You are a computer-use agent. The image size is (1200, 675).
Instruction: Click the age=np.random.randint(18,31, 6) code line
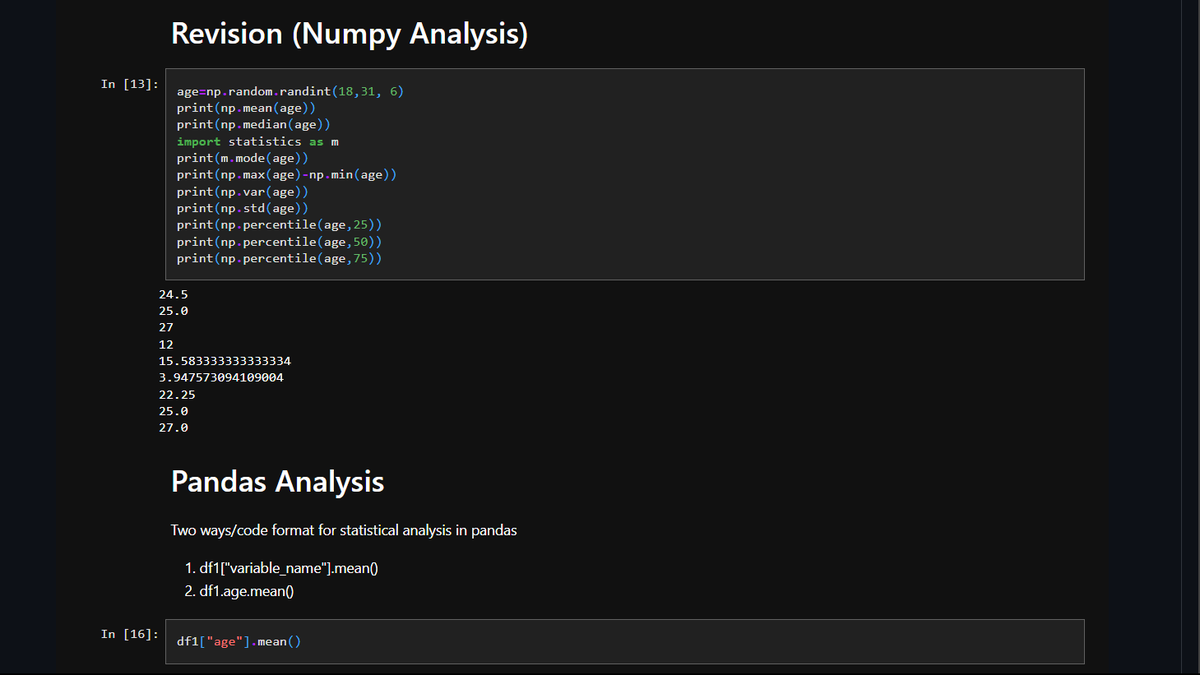290,91
